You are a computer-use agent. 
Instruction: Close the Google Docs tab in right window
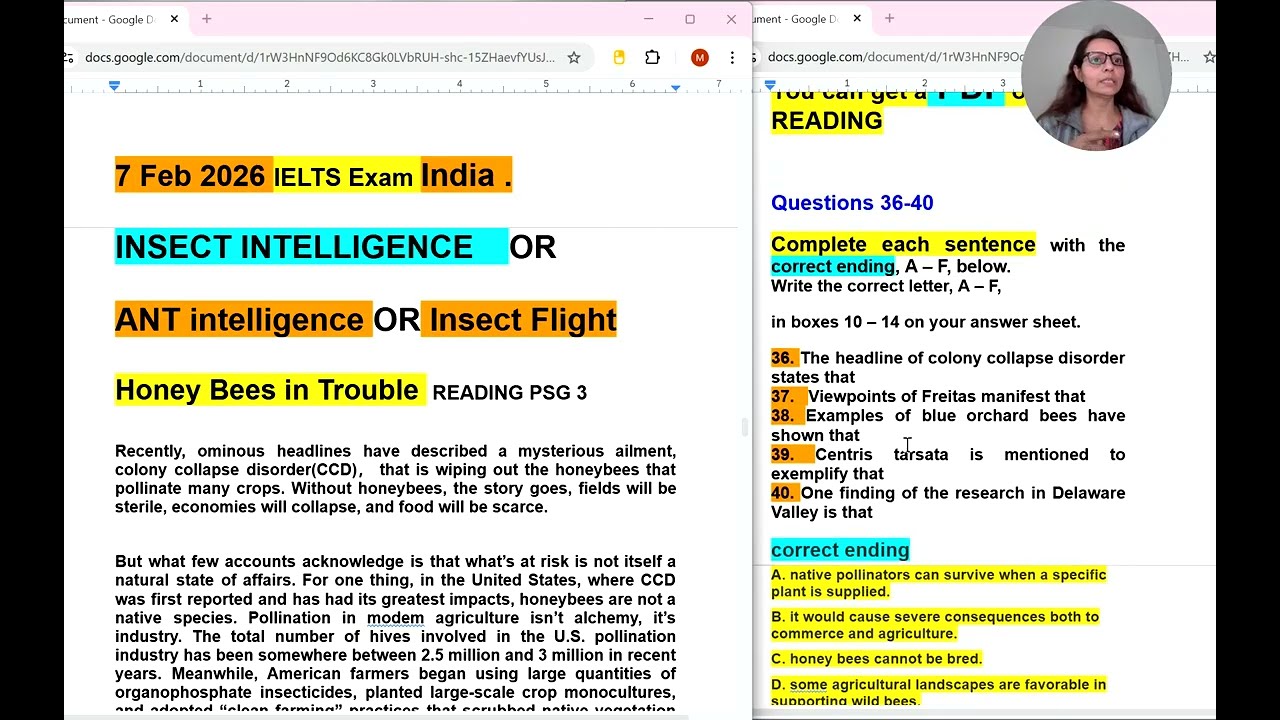pos(857,19)
